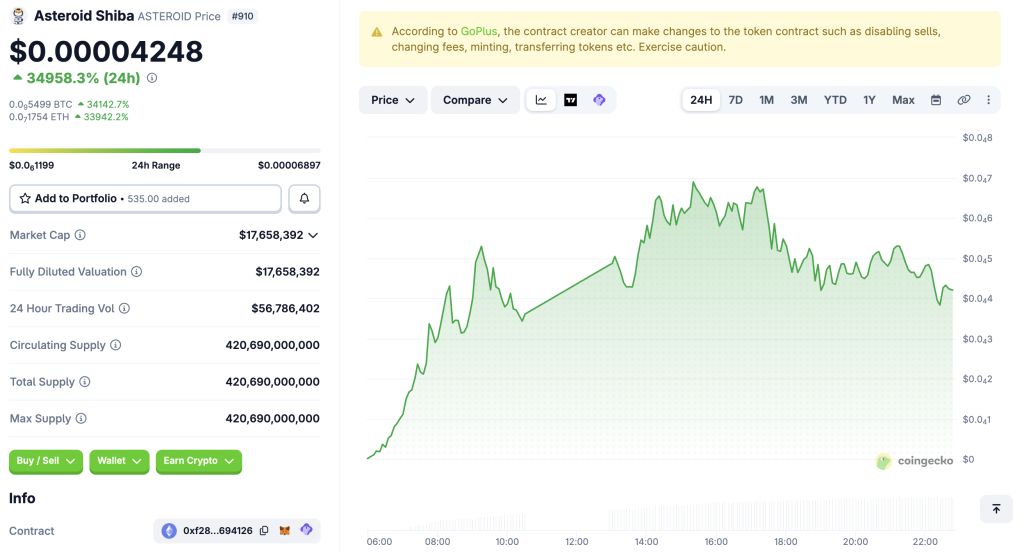Open the chart's three-dot more options
The width and height of the screenshot is (1024, 552).
click(x=989, y=100)
